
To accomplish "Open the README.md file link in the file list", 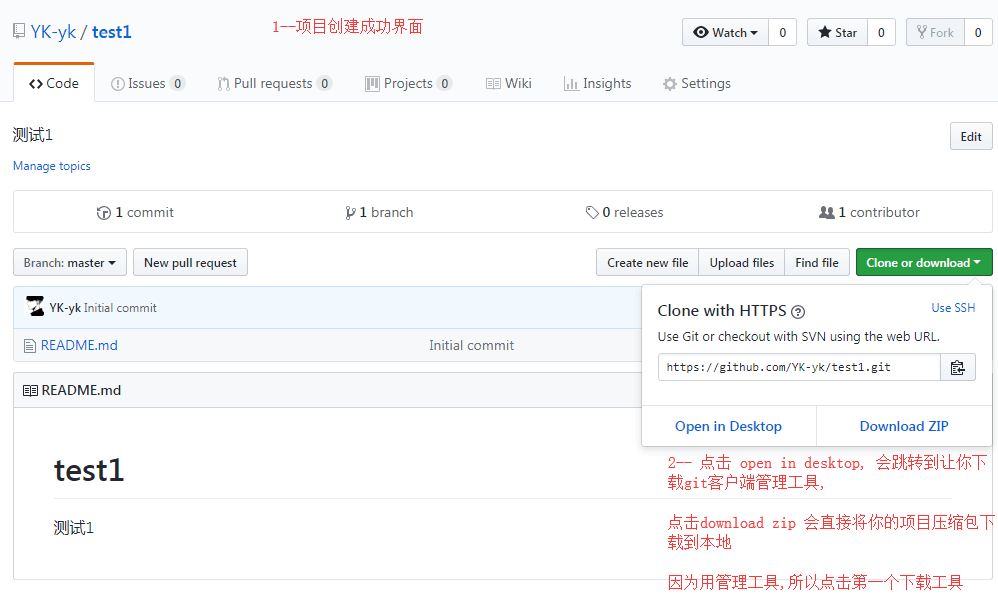I will coord(79,345).
